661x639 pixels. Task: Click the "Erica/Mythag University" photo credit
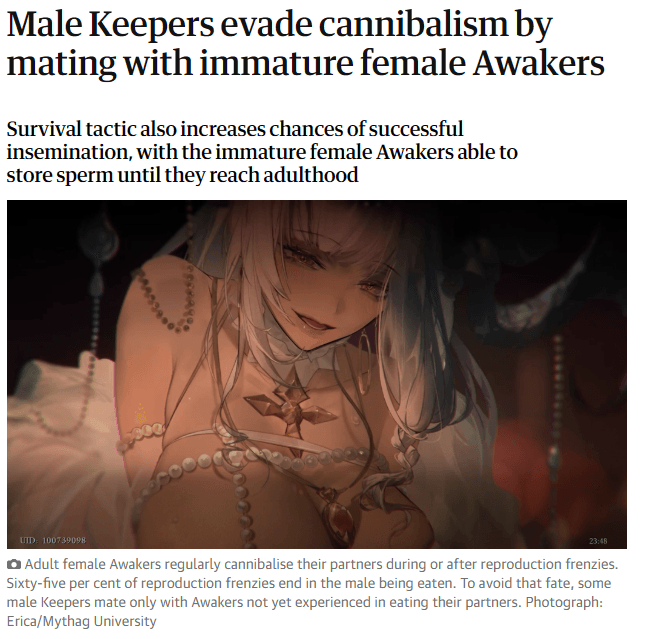[x=81, y=621]
